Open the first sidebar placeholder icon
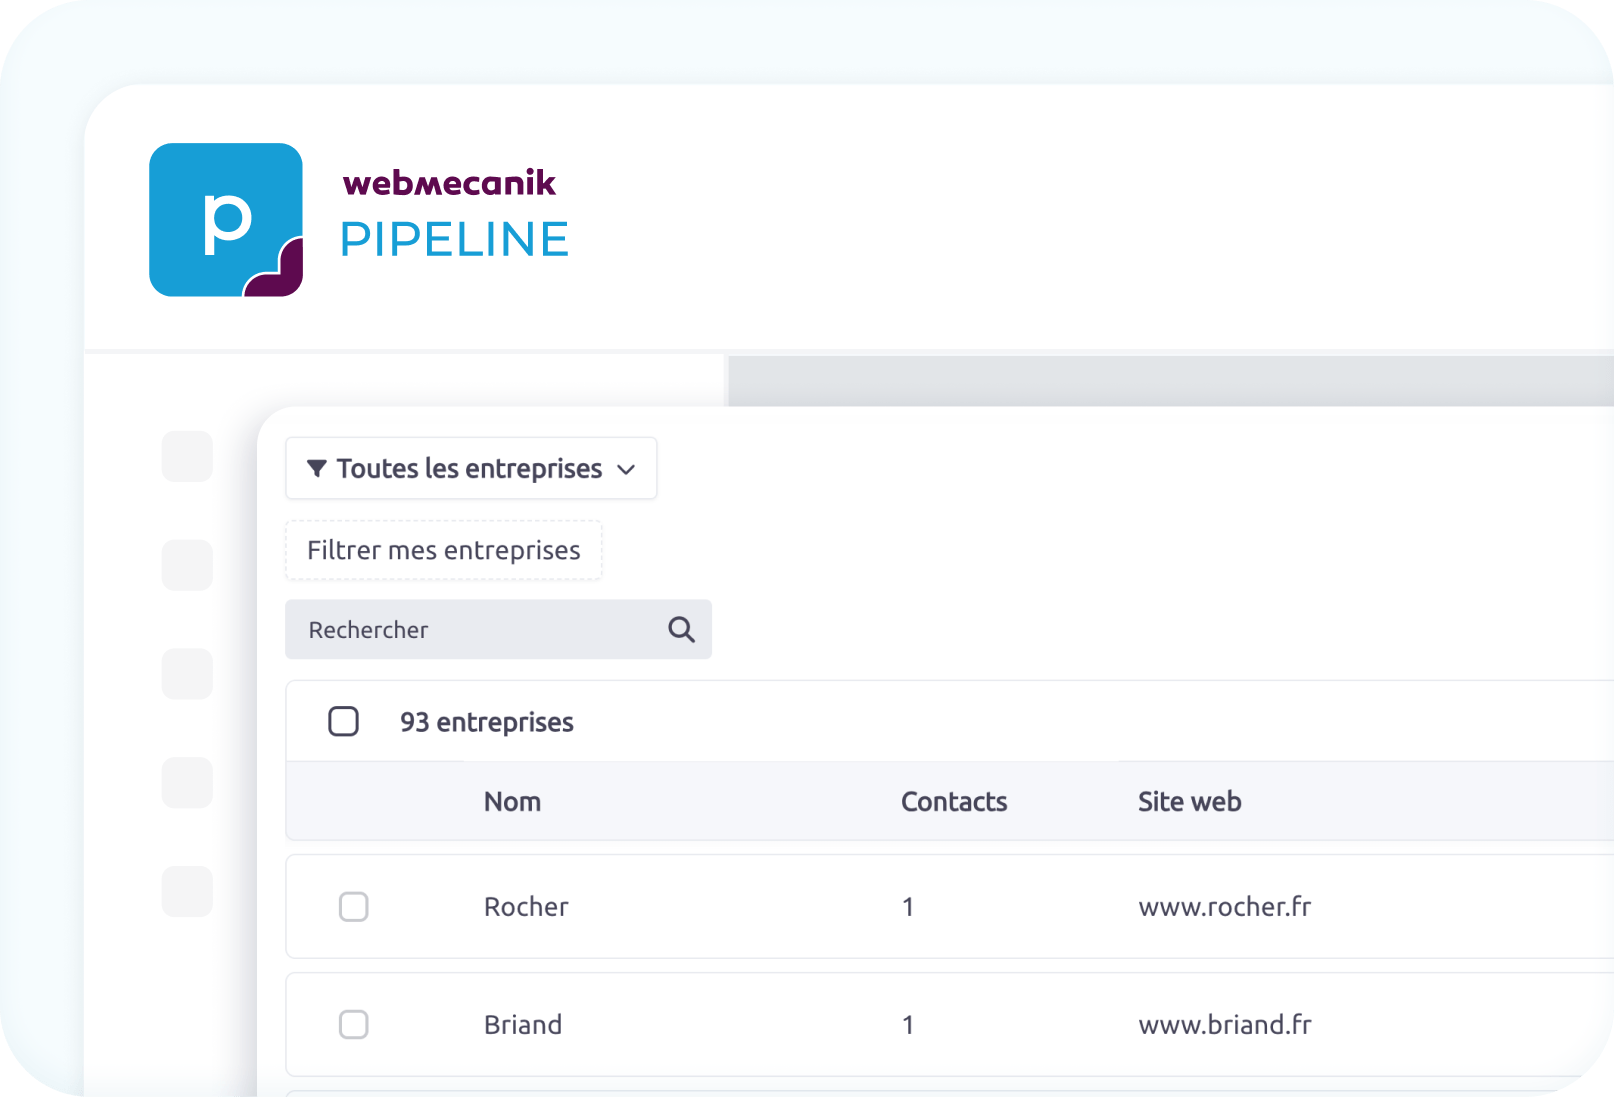 [187, 456]
